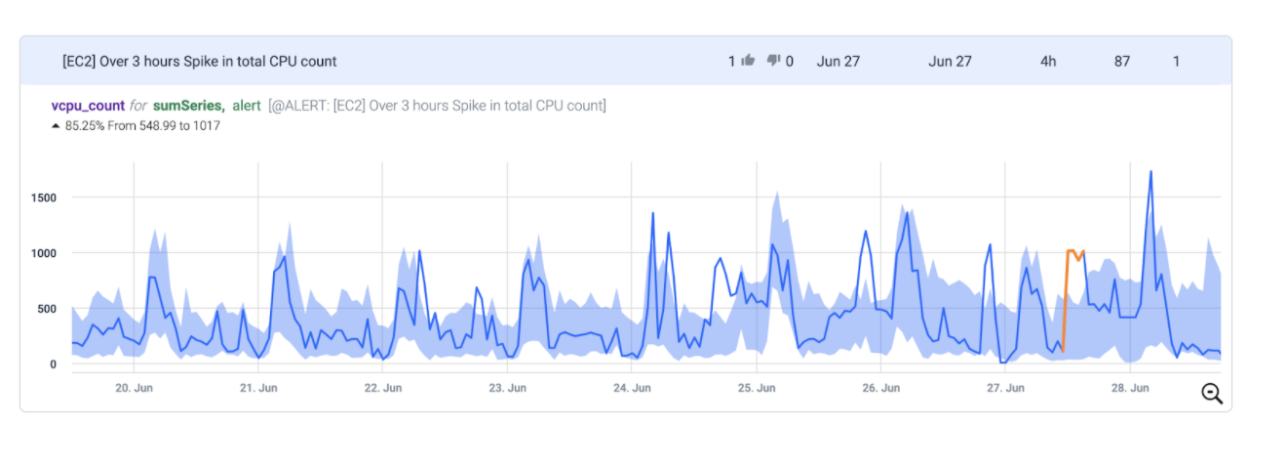Screen dimensions: 1262x462
Task: Click the tallest spike after 28. Jun
Action: [1151, 173]
